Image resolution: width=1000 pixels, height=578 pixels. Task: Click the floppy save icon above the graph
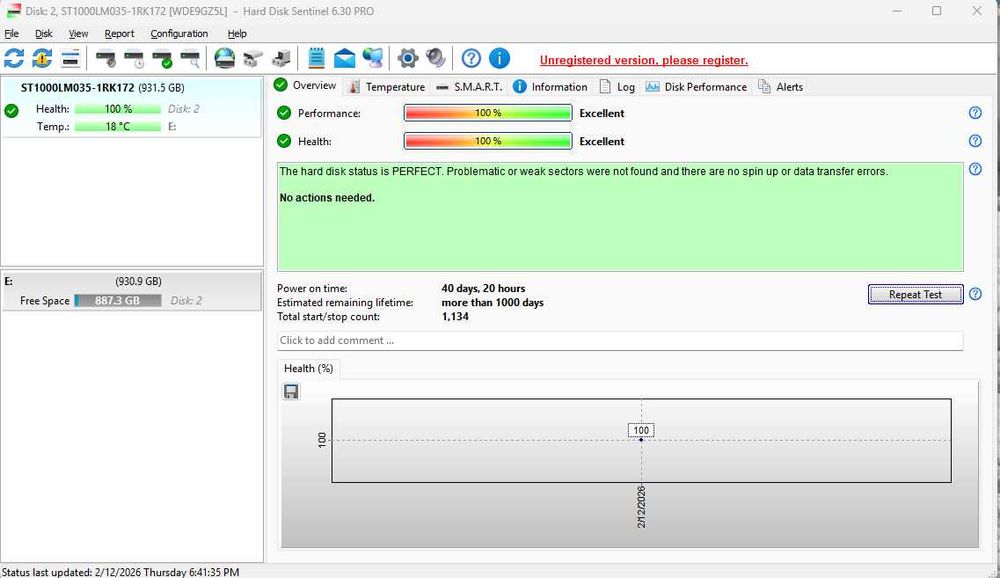[x=291, y=391]
